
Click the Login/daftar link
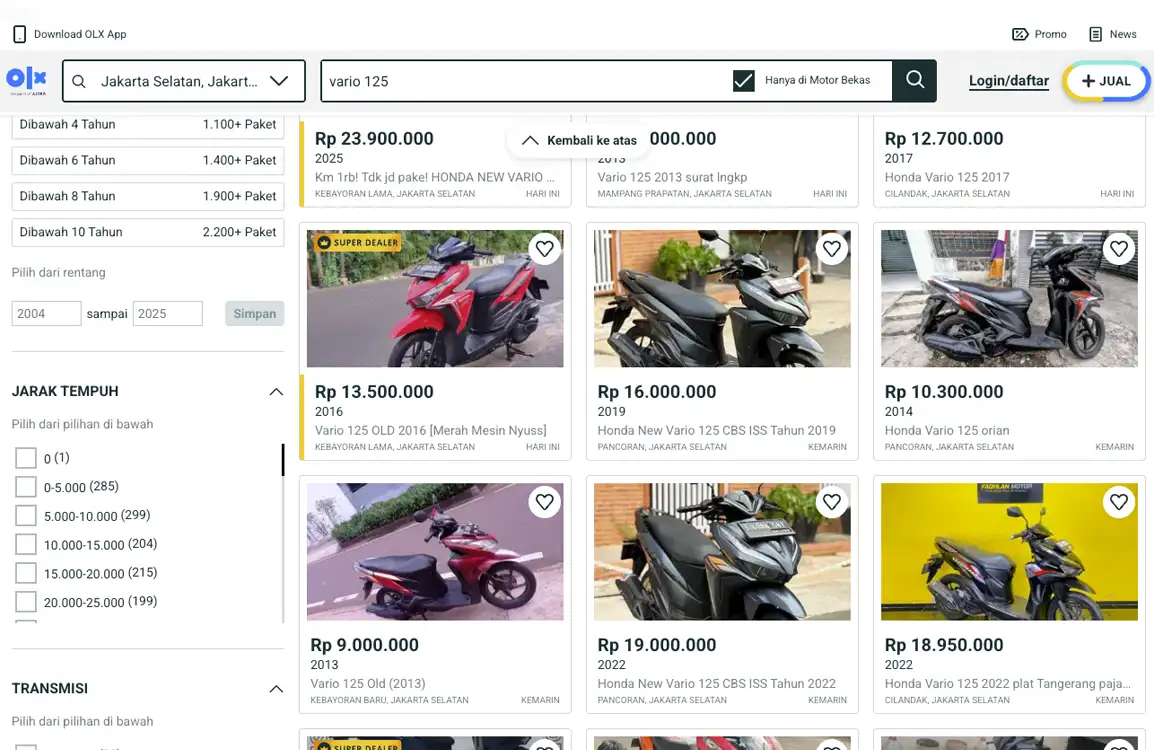coord(1009,81)
